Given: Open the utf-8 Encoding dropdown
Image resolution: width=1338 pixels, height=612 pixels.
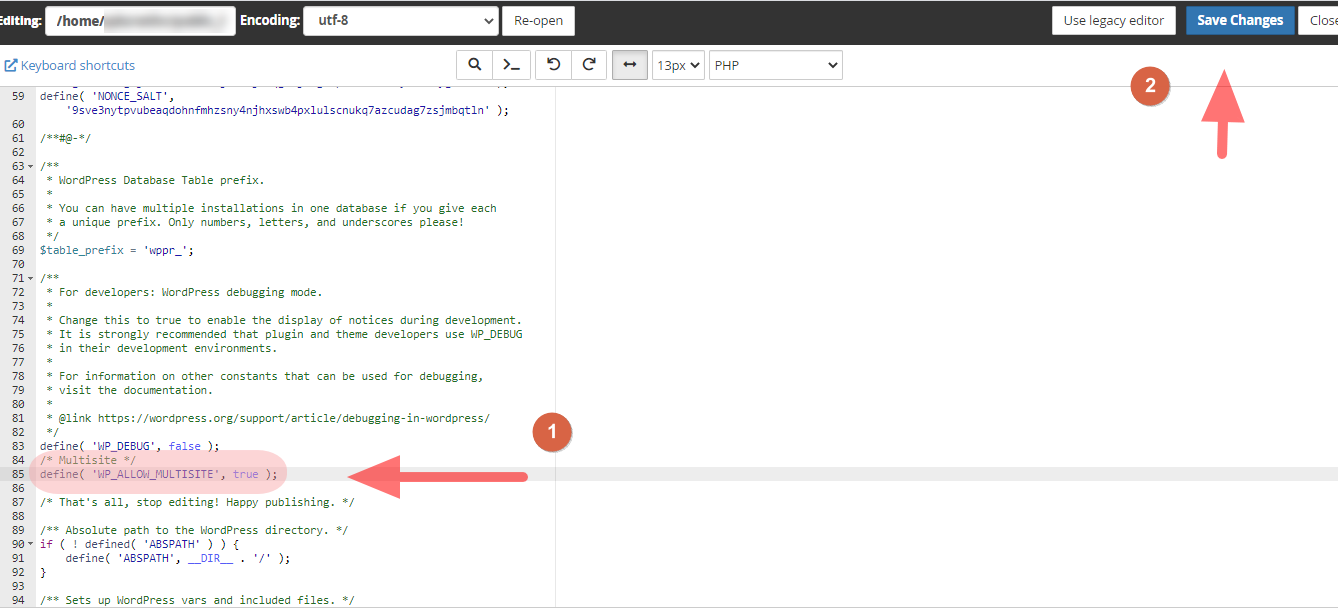Looking at the screenshot, I should point(401,20).
